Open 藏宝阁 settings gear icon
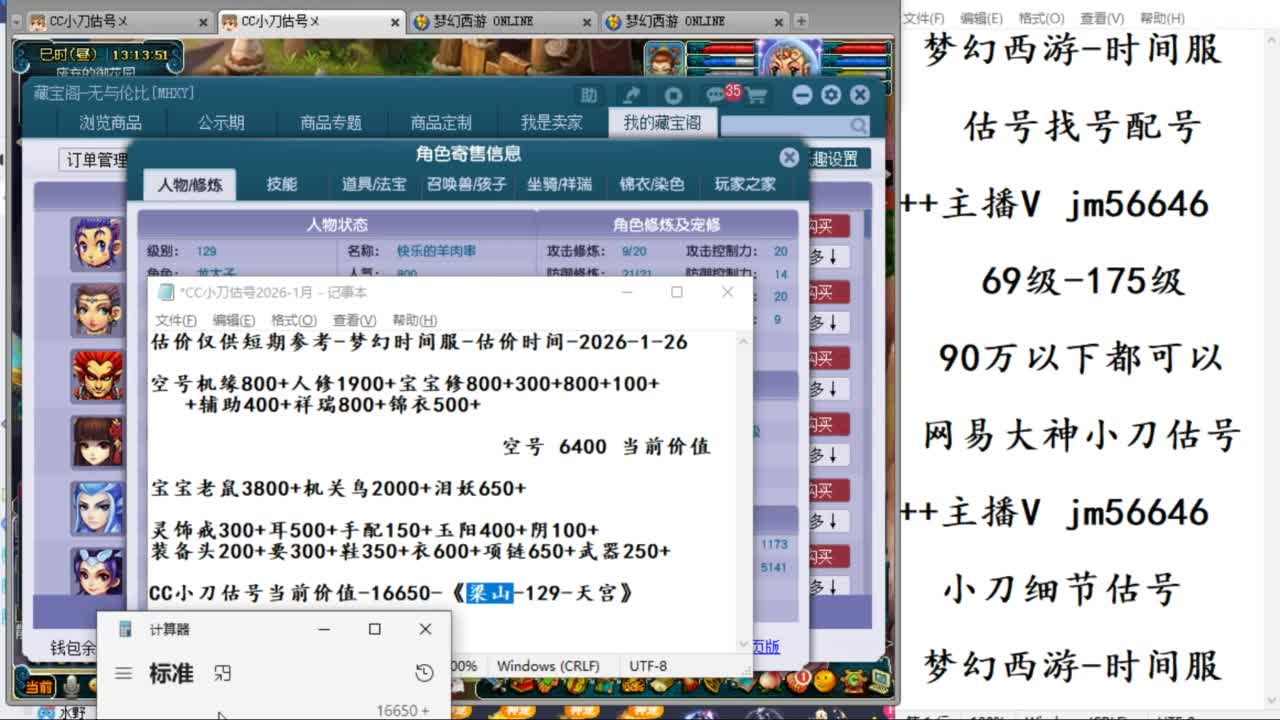Image resolution: width=1280 pixels, height=720 pixels. (831, 95)
